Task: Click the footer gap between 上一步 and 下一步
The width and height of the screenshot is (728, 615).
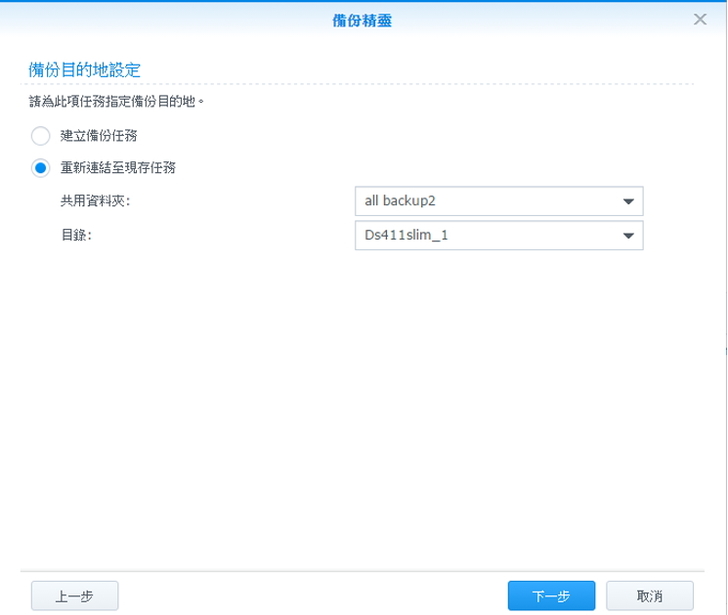Action: [x=310, y=596]
